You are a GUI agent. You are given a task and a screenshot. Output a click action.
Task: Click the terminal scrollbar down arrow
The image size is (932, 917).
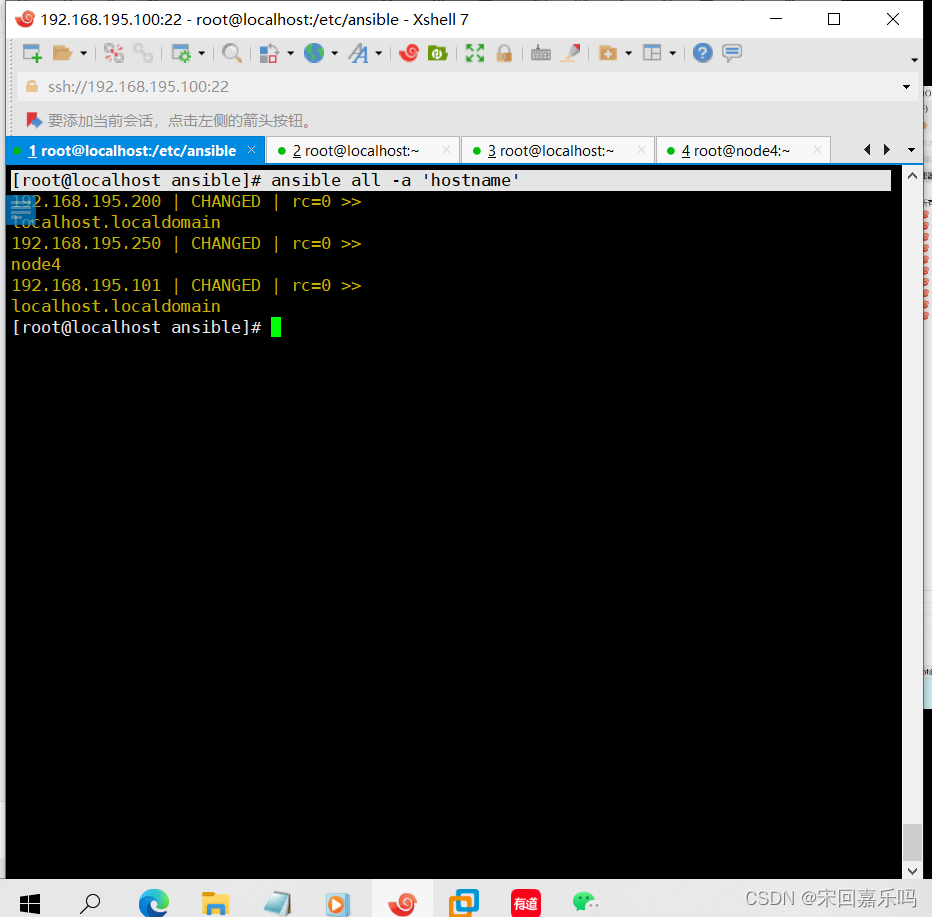912,871
